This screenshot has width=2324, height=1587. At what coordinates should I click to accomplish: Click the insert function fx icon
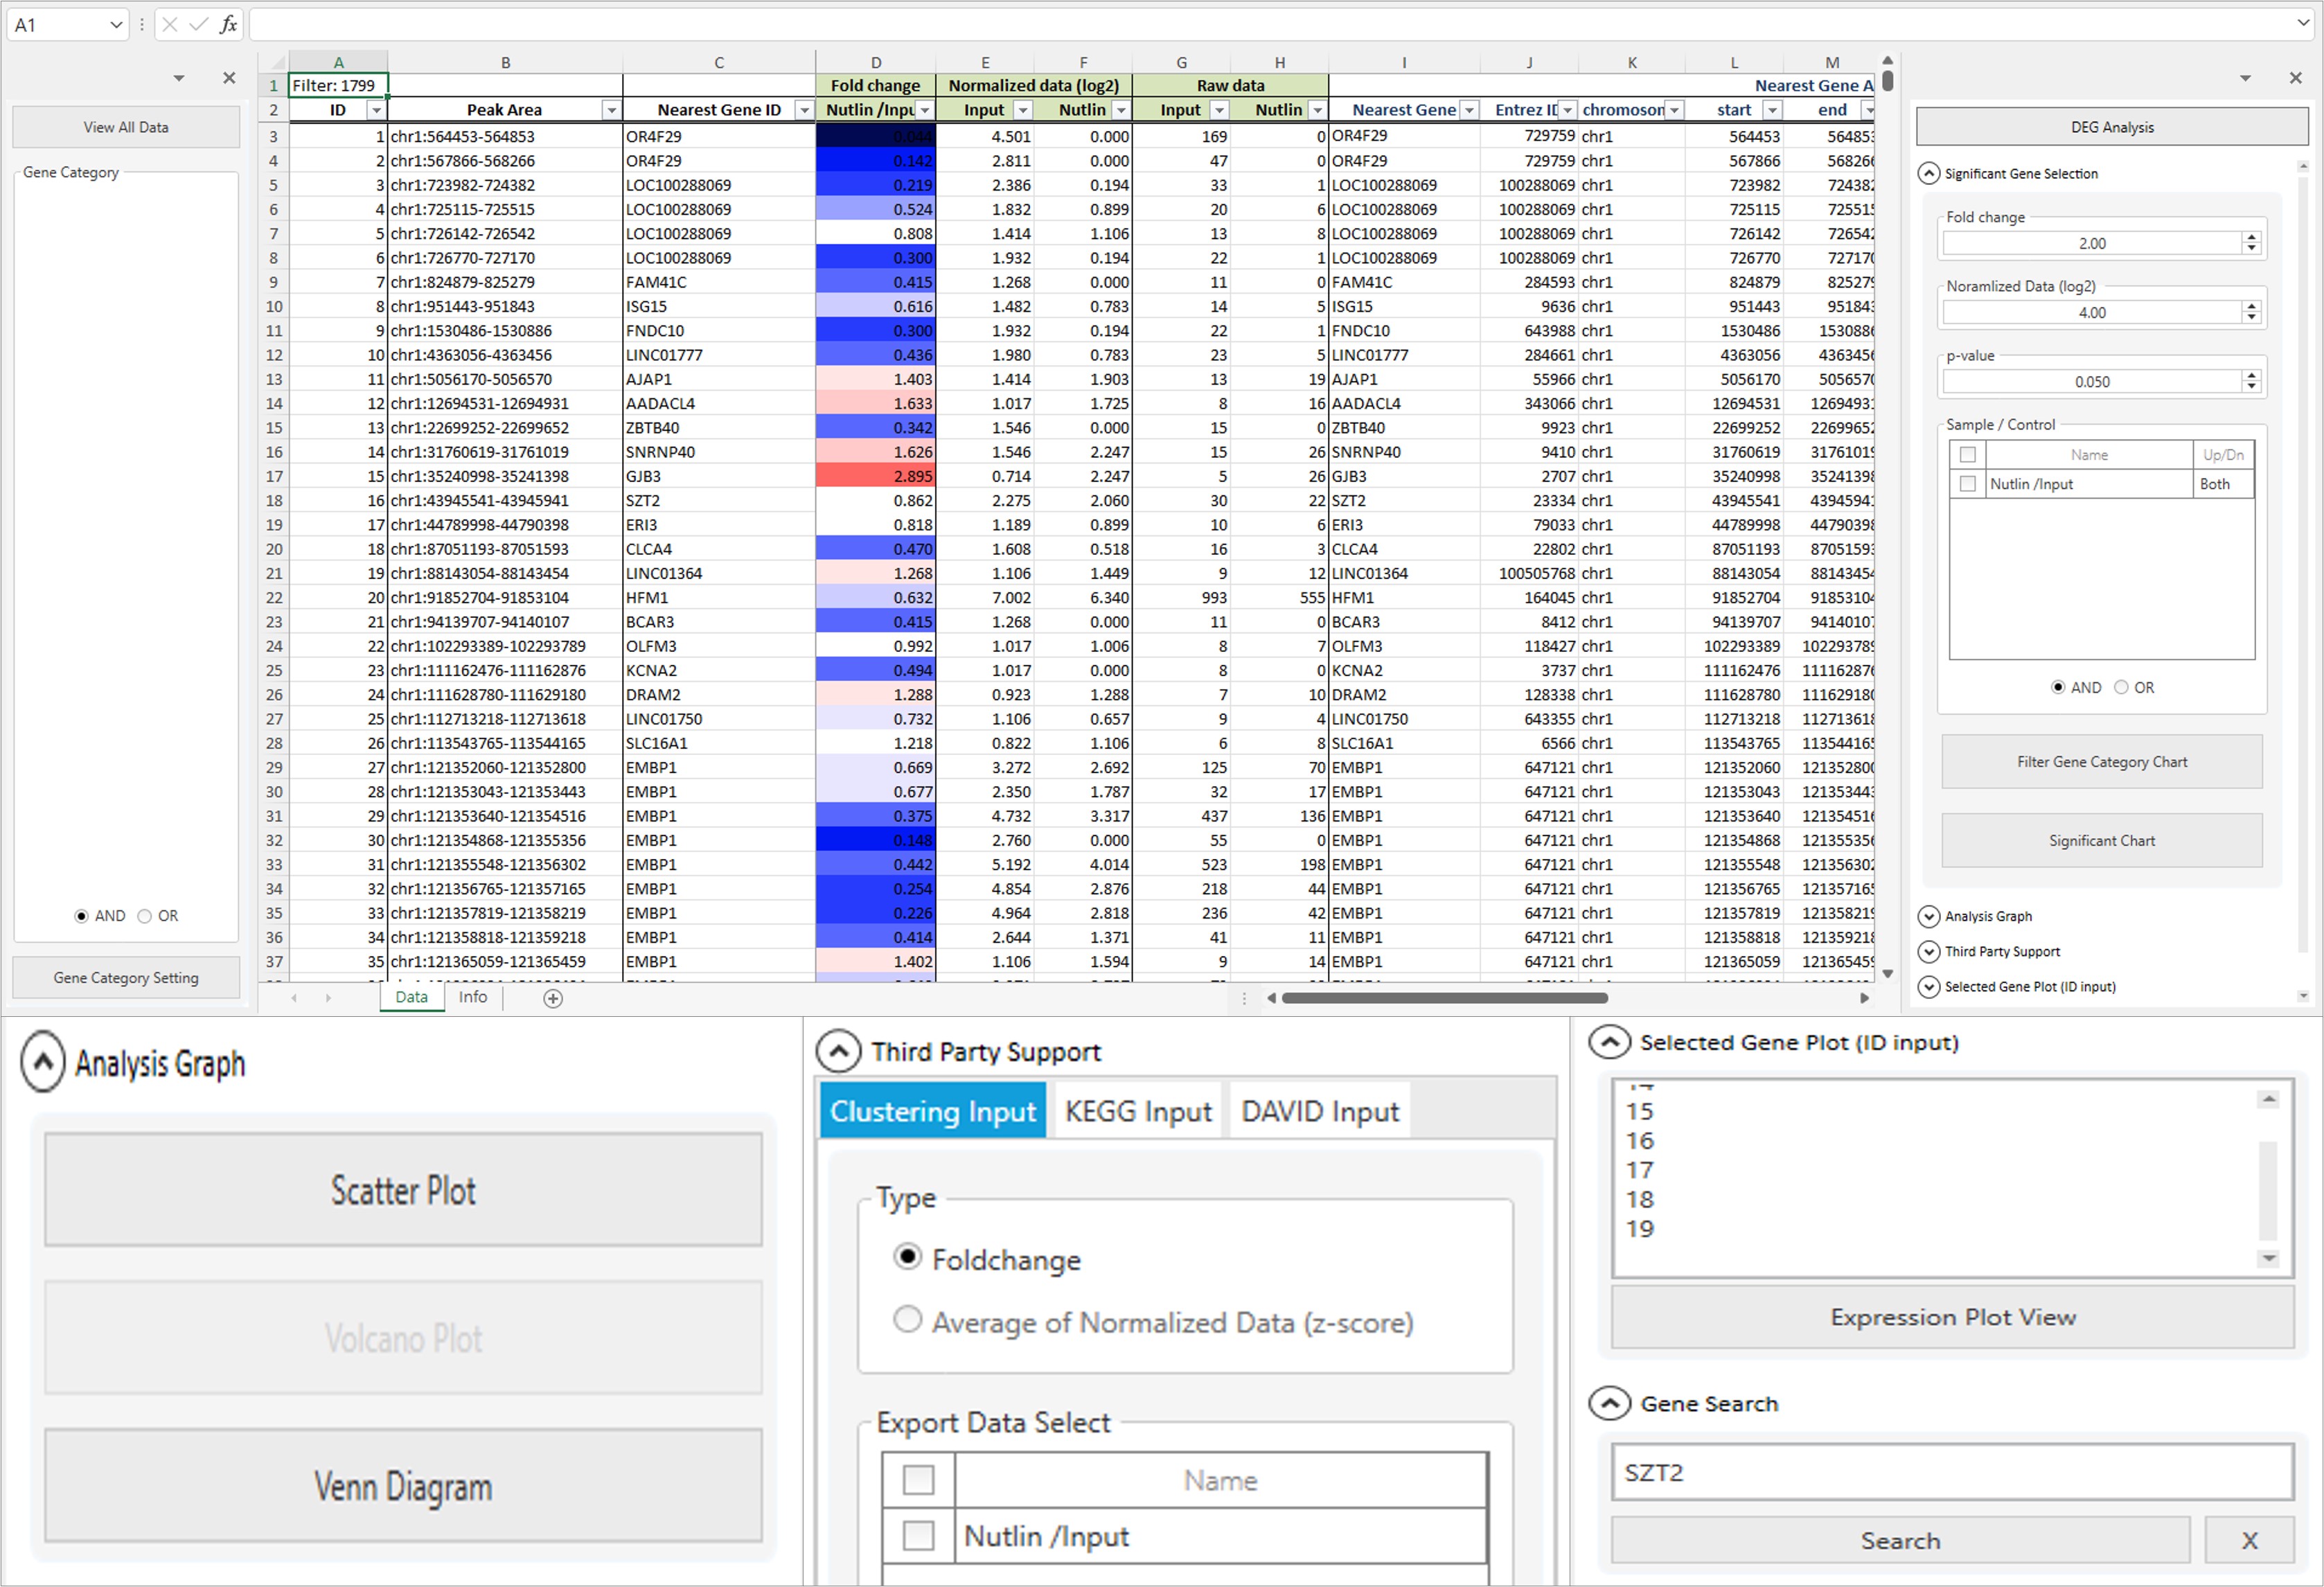pyautogui.click(x=228, y=25)
